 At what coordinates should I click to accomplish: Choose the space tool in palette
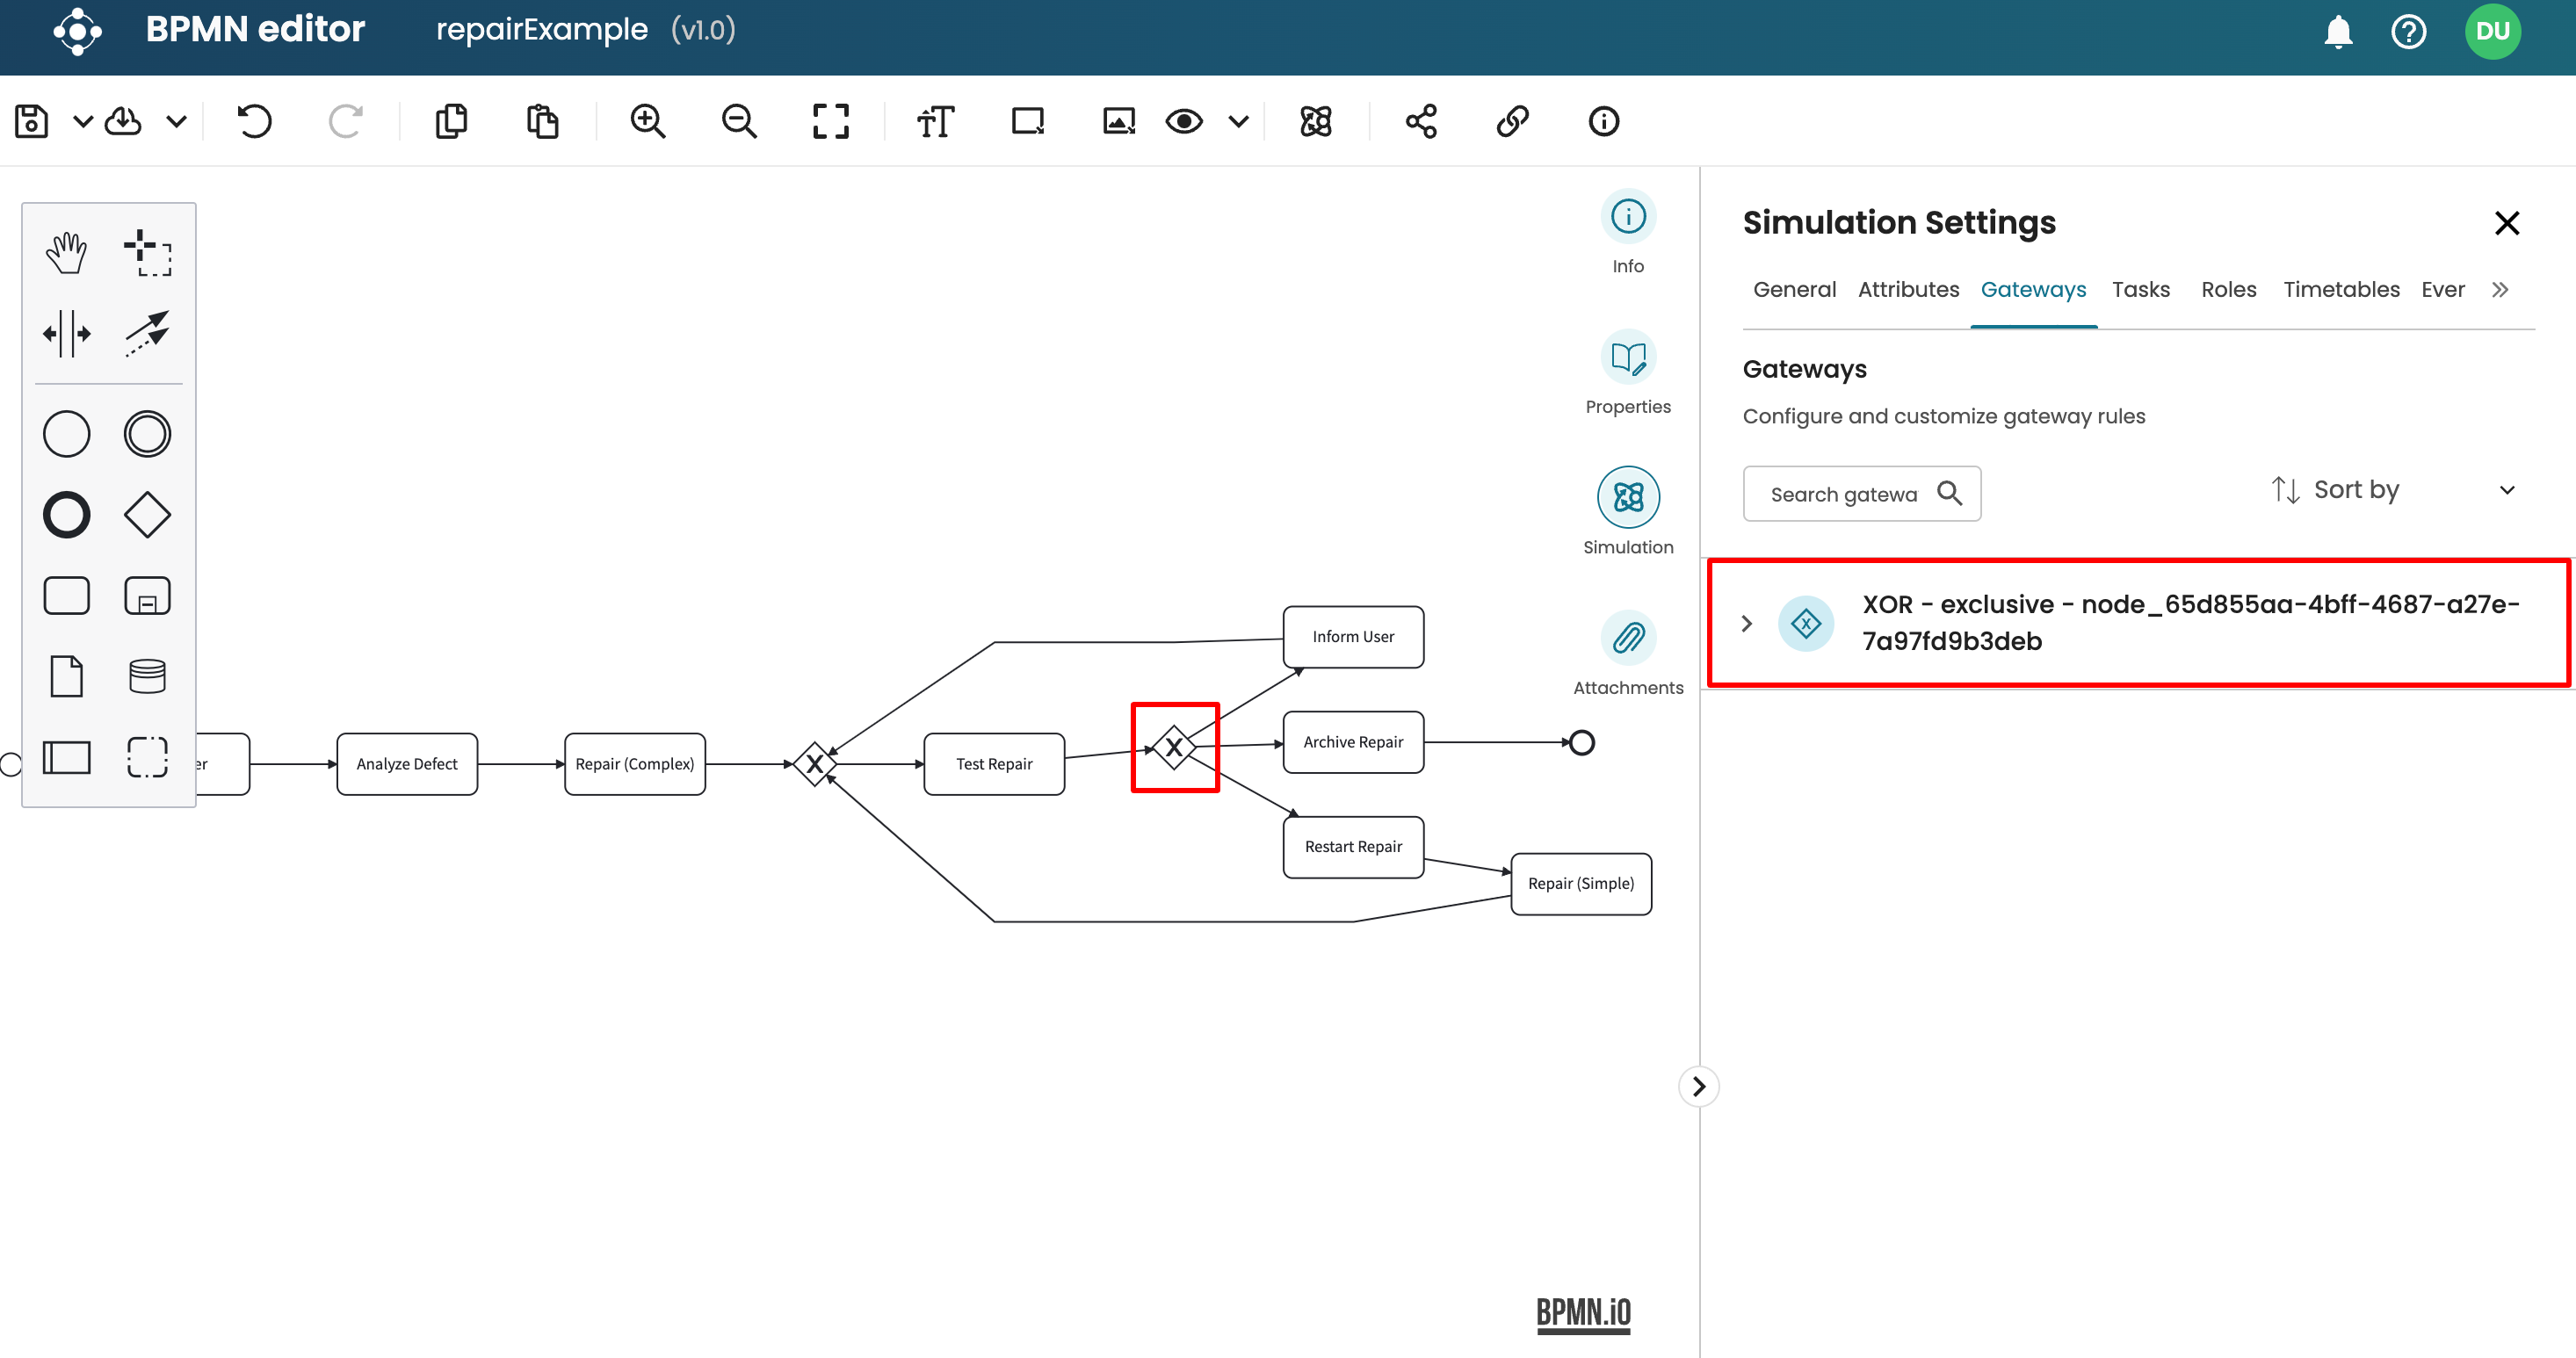point(66,333)
